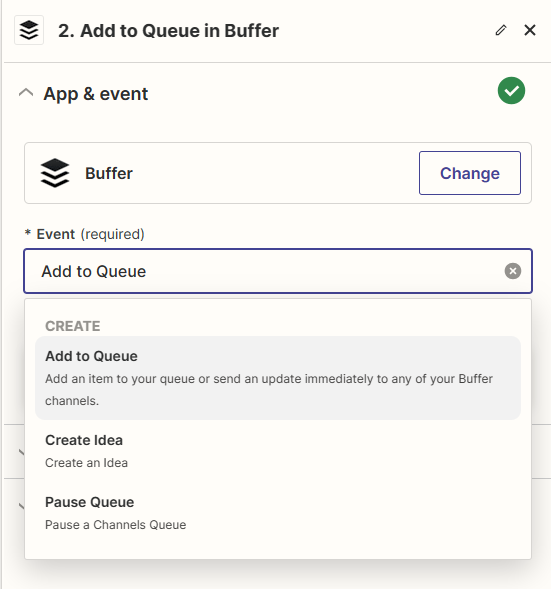Click the step title 2. Add to Queue in Buffer
The image size is (551, 589).
pyautogui.click(x=168, y=30)
